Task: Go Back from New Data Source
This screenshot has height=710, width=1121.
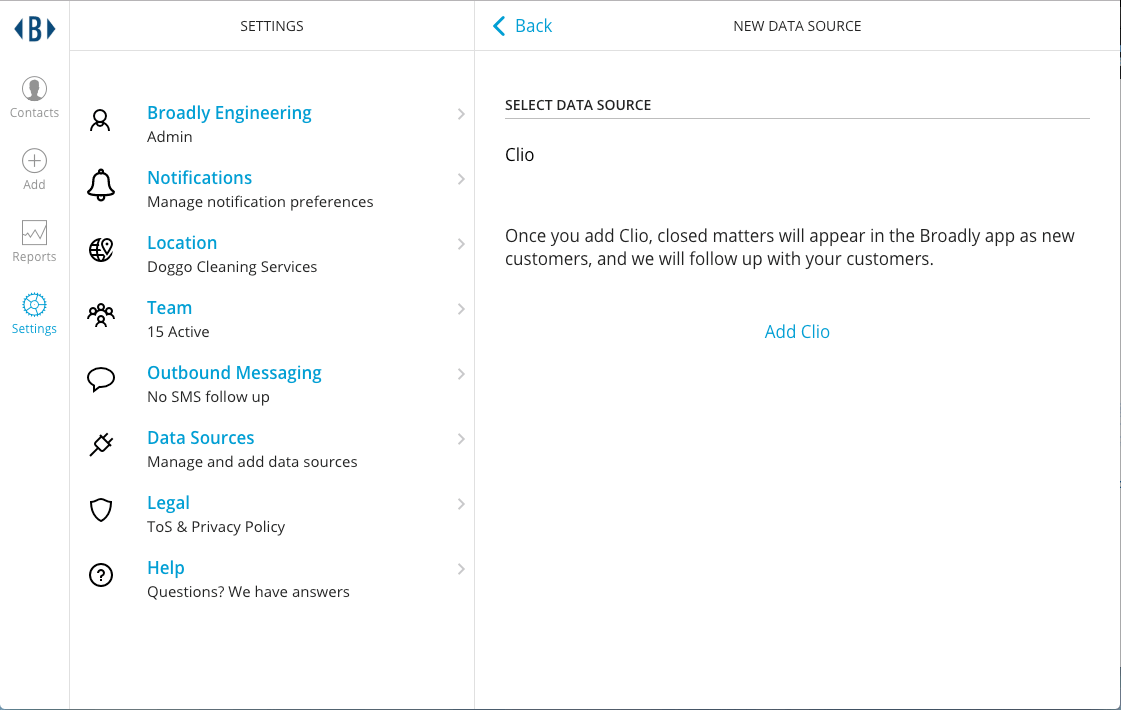Action: [x=522, y=26]
